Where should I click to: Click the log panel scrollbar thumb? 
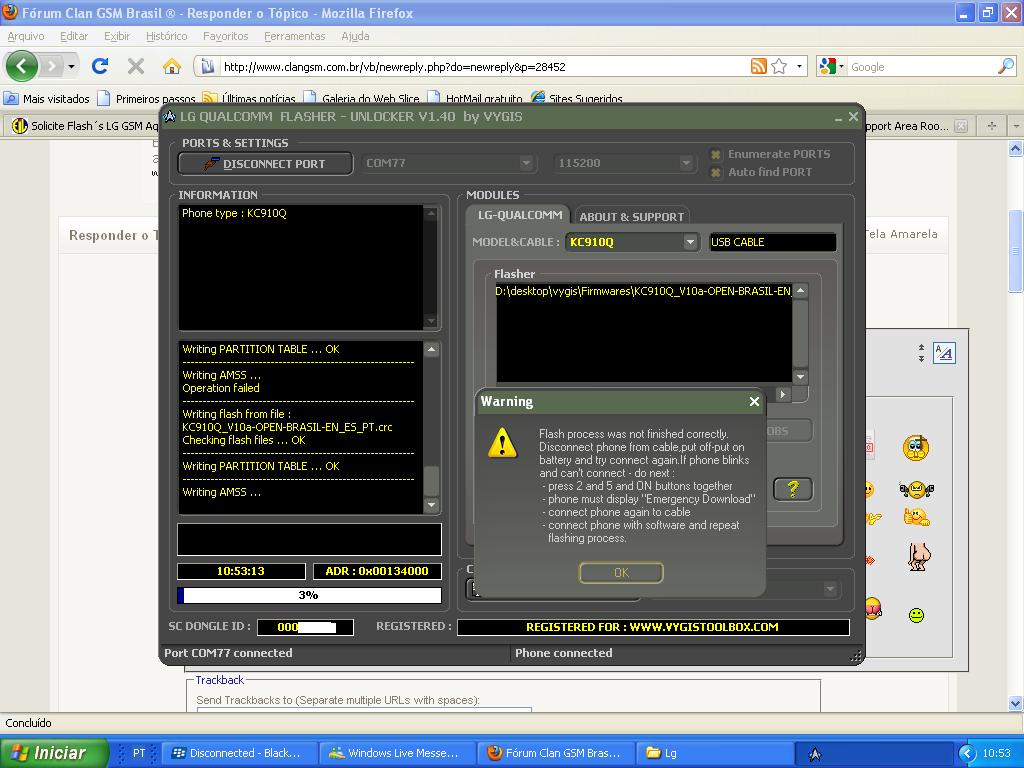point(431,482)
